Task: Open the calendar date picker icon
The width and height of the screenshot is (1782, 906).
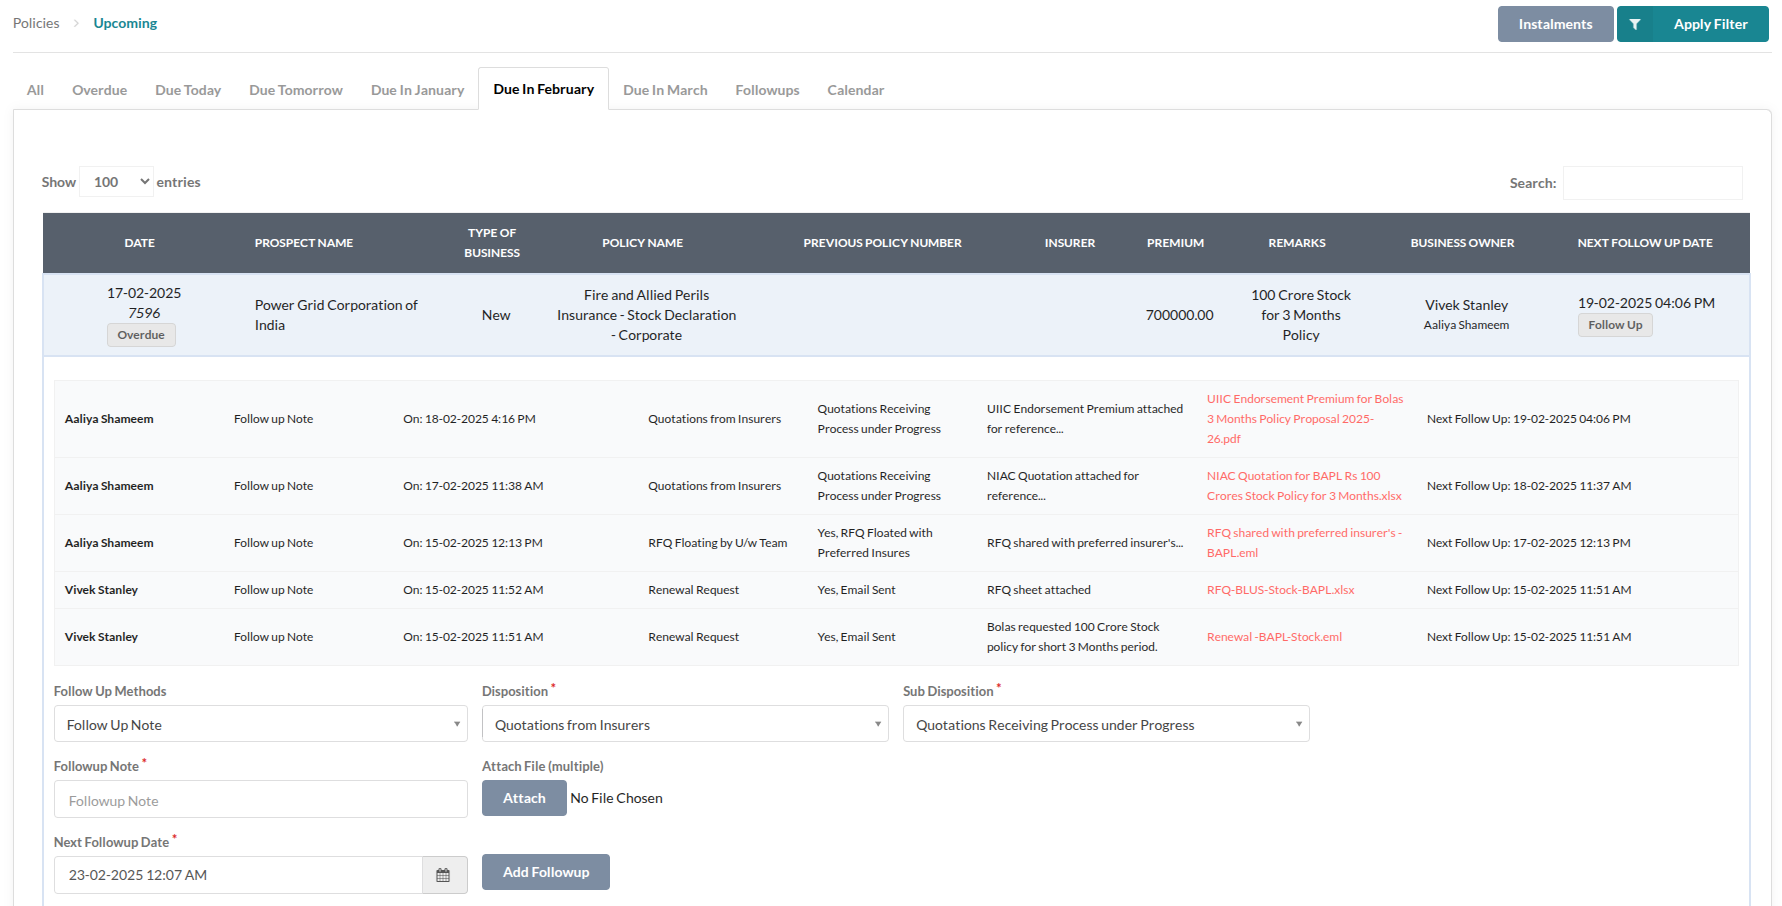Action: [x=443, y=875]
